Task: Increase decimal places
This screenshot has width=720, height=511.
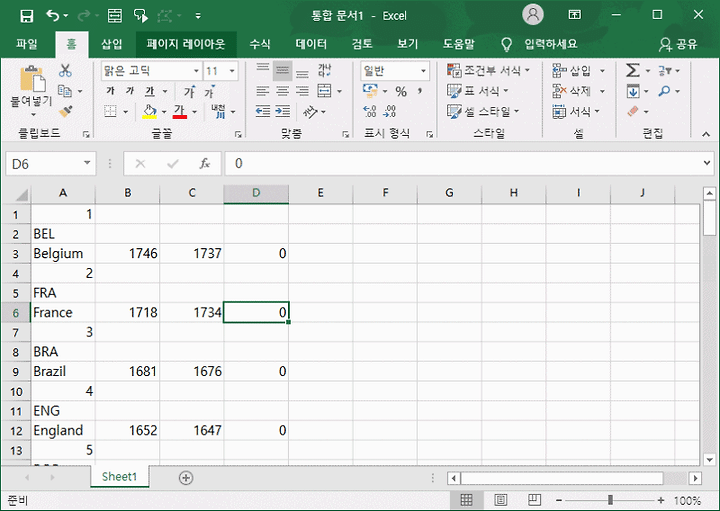Action: 370,111
